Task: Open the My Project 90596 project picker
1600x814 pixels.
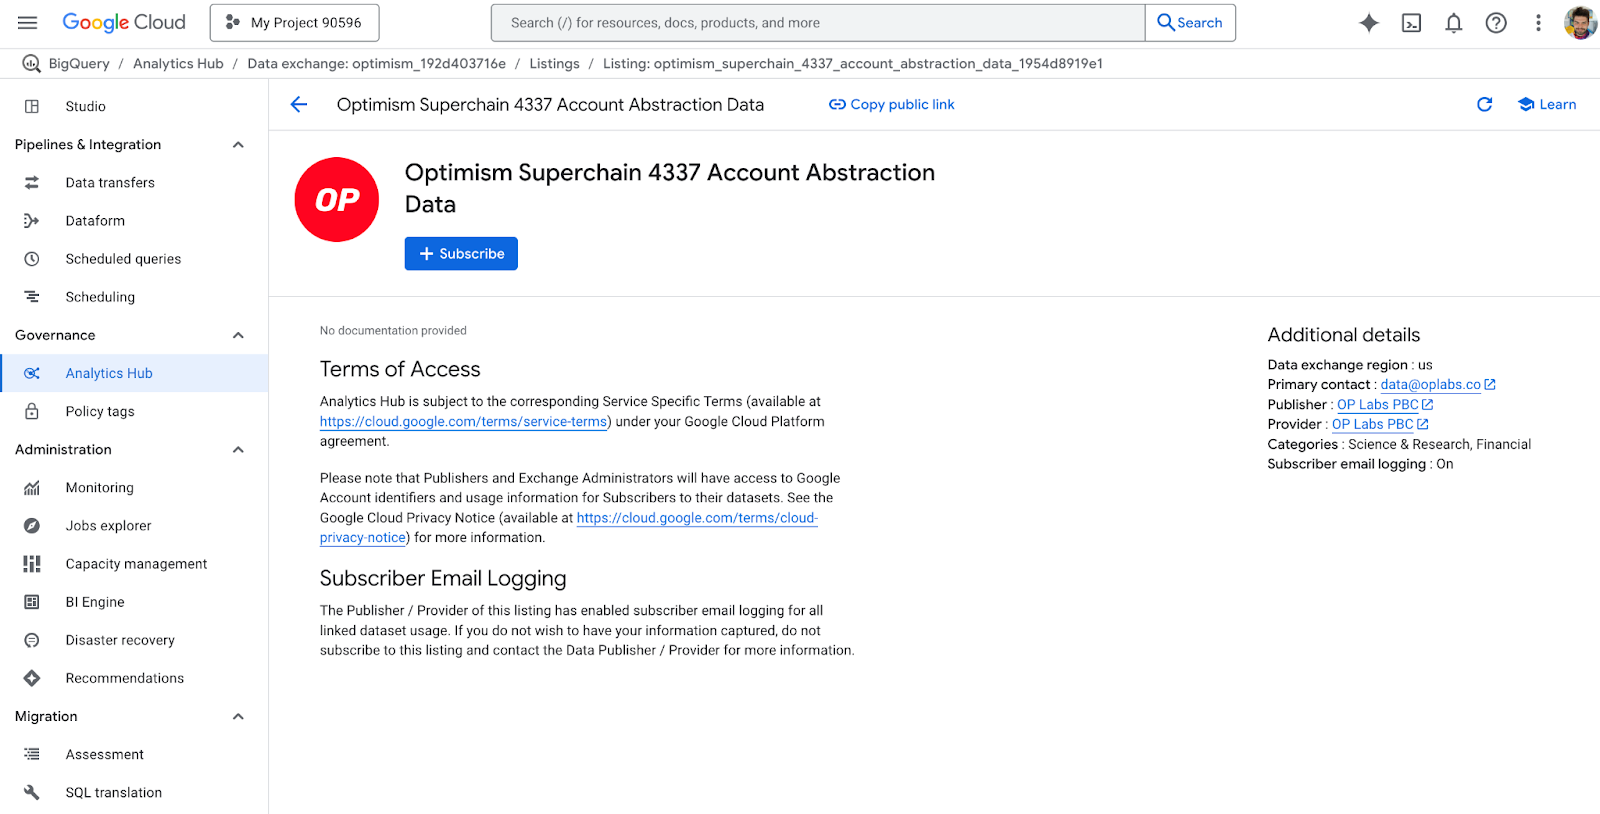Action: pos(294,22)
